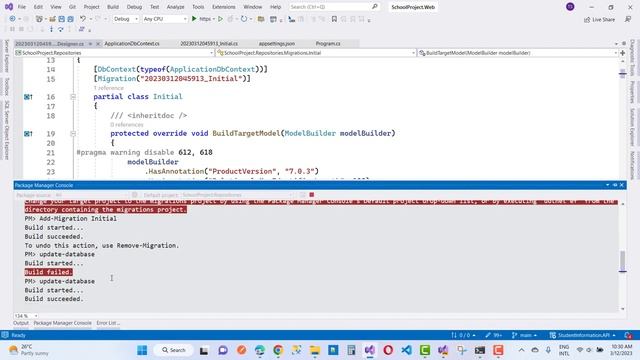This screenshot has width=640, height=360.
Task: Click the Live Share button
Action: [599, 19]
